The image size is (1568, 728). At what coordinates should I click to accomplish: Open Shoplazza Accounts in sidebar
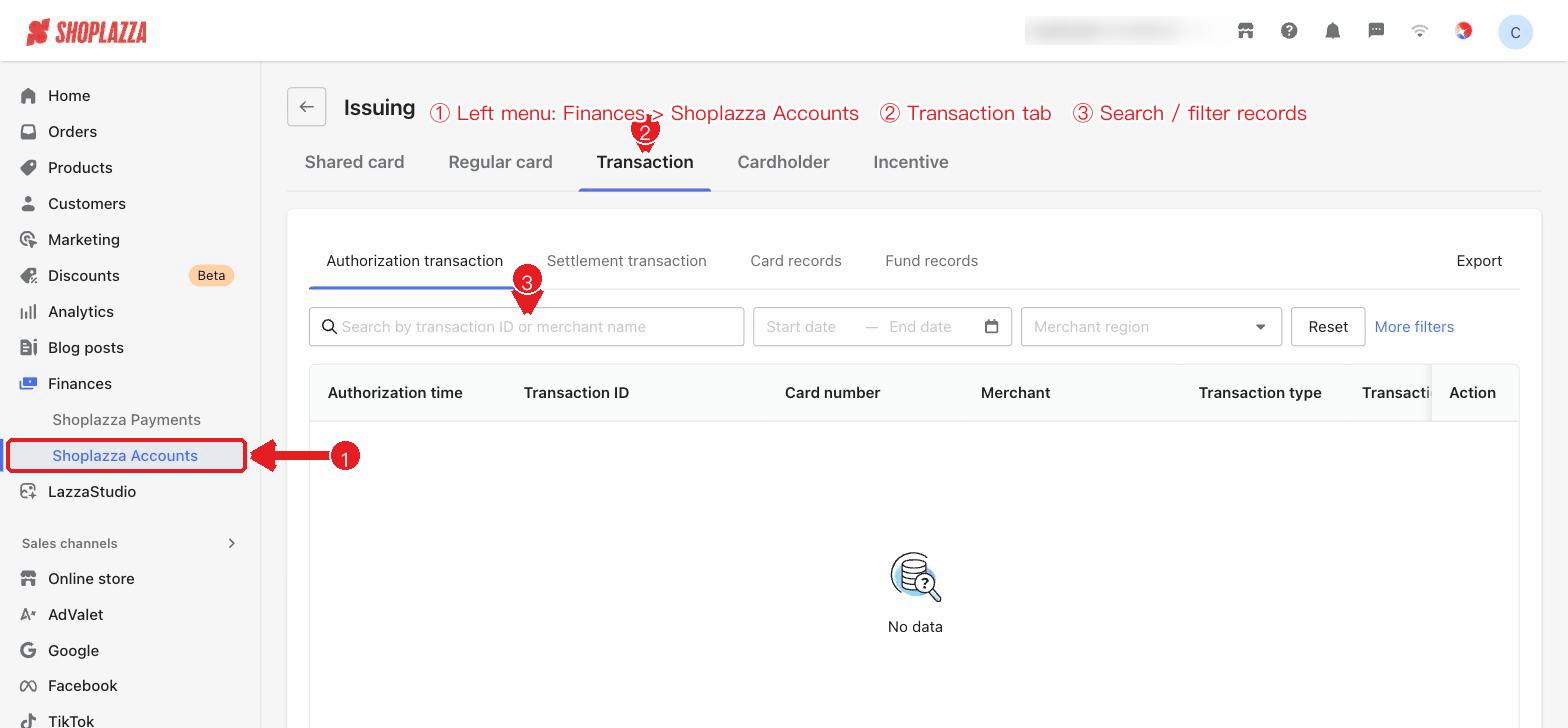click(126, 456)
